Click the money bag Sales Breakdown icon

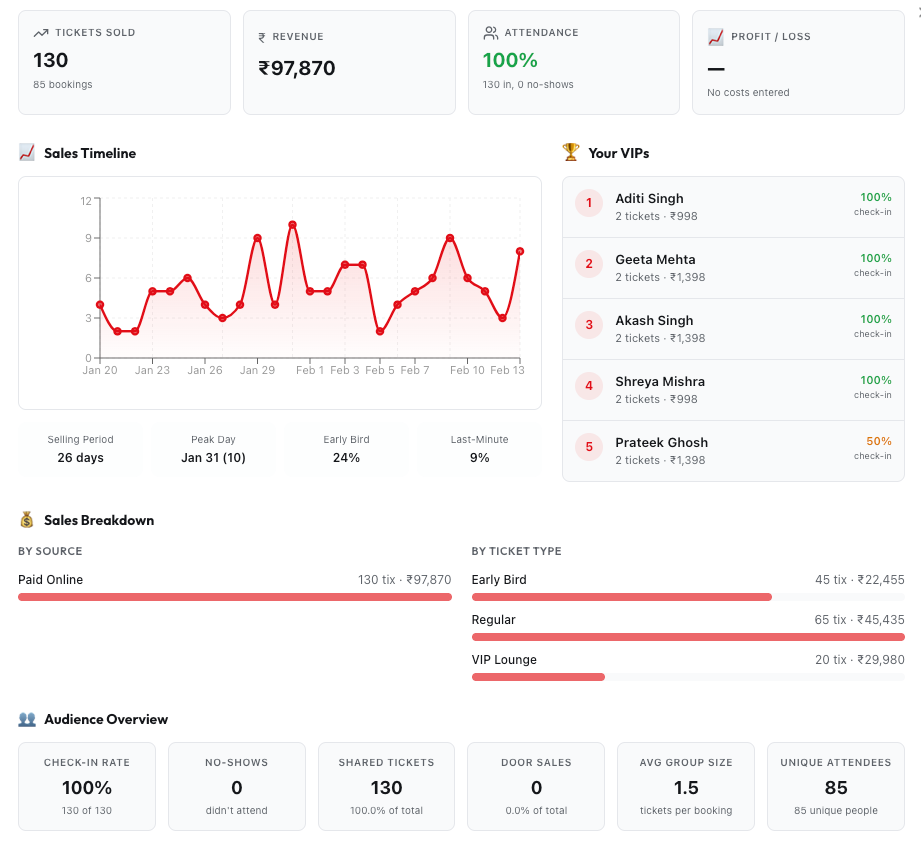[27, 520]
